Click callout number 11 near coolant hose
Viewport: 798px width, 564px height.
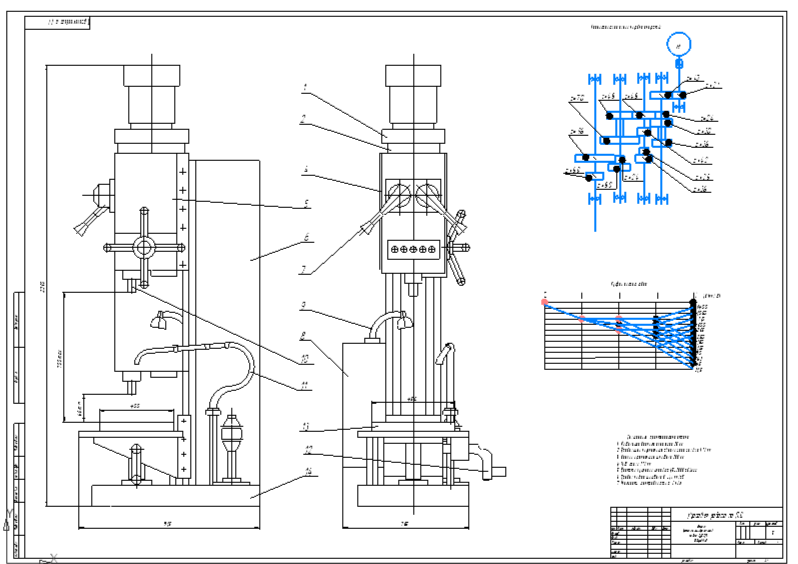click(304, 385)
